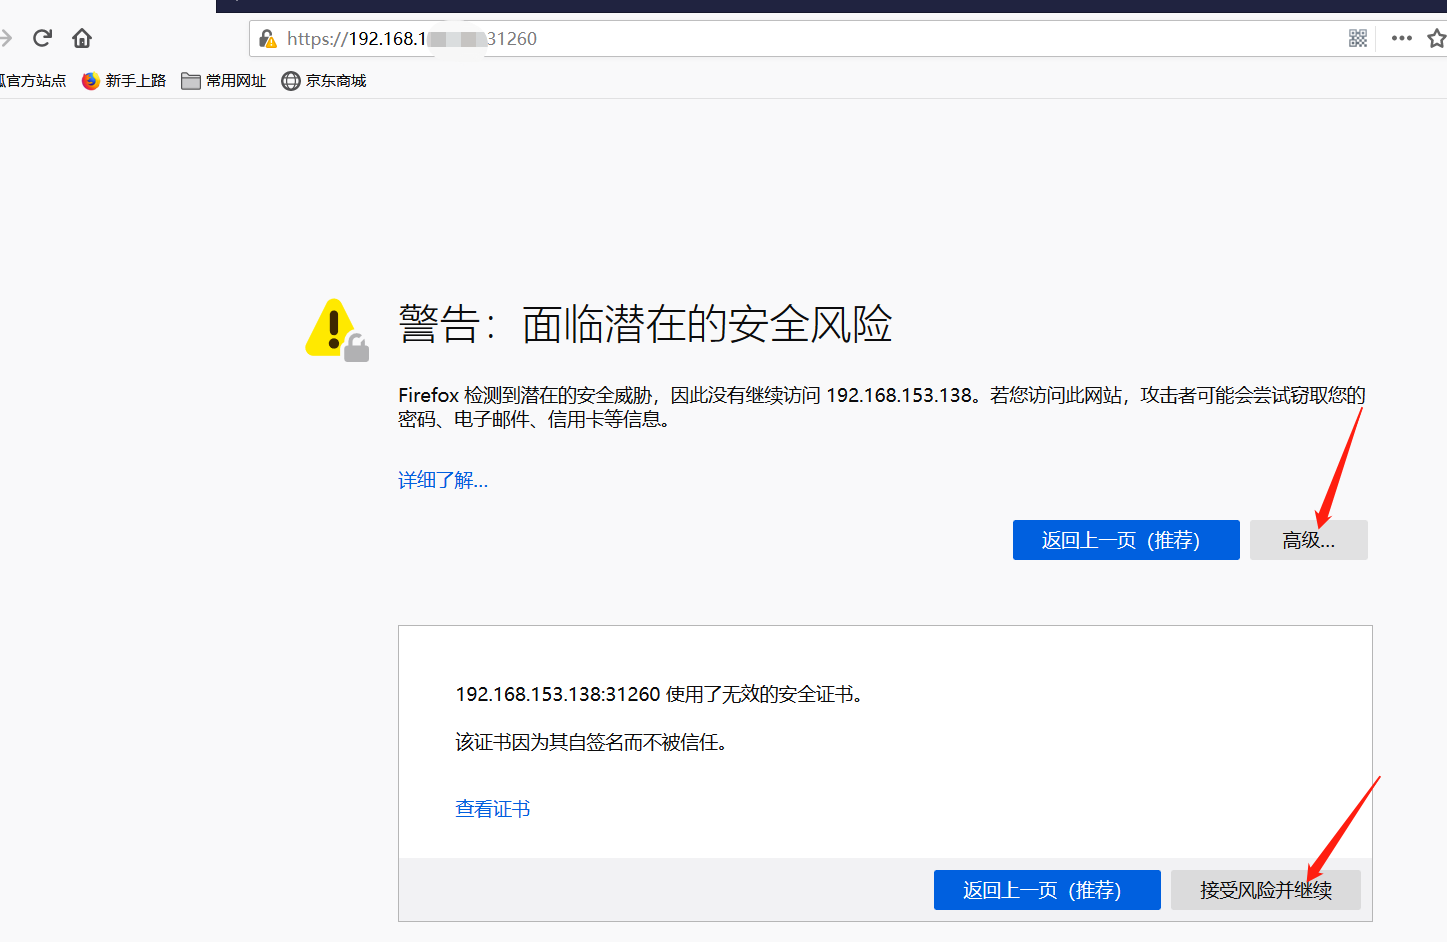The image size is (1447, 942).
Task: Follow the 详细了解... link
Action: pos(443,480)
